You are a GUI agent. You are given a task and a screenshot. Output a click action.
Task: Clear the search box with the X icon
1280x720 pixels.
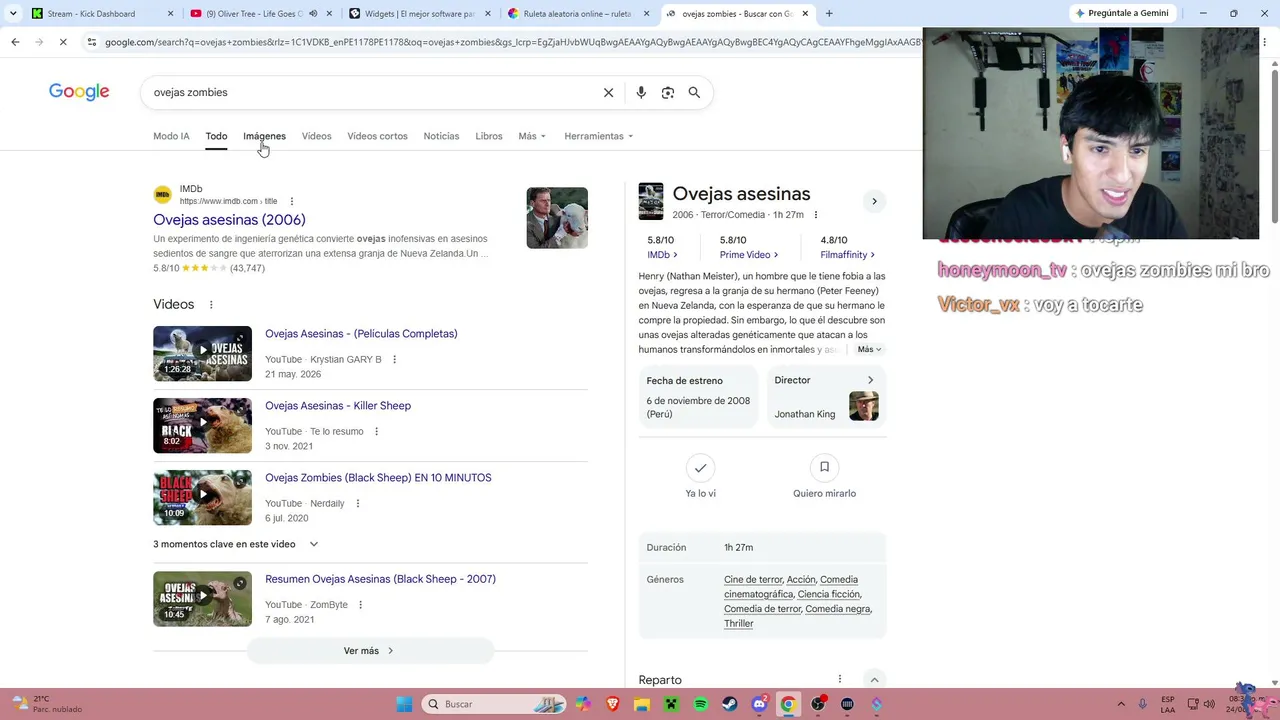click(x=608, y=92)
